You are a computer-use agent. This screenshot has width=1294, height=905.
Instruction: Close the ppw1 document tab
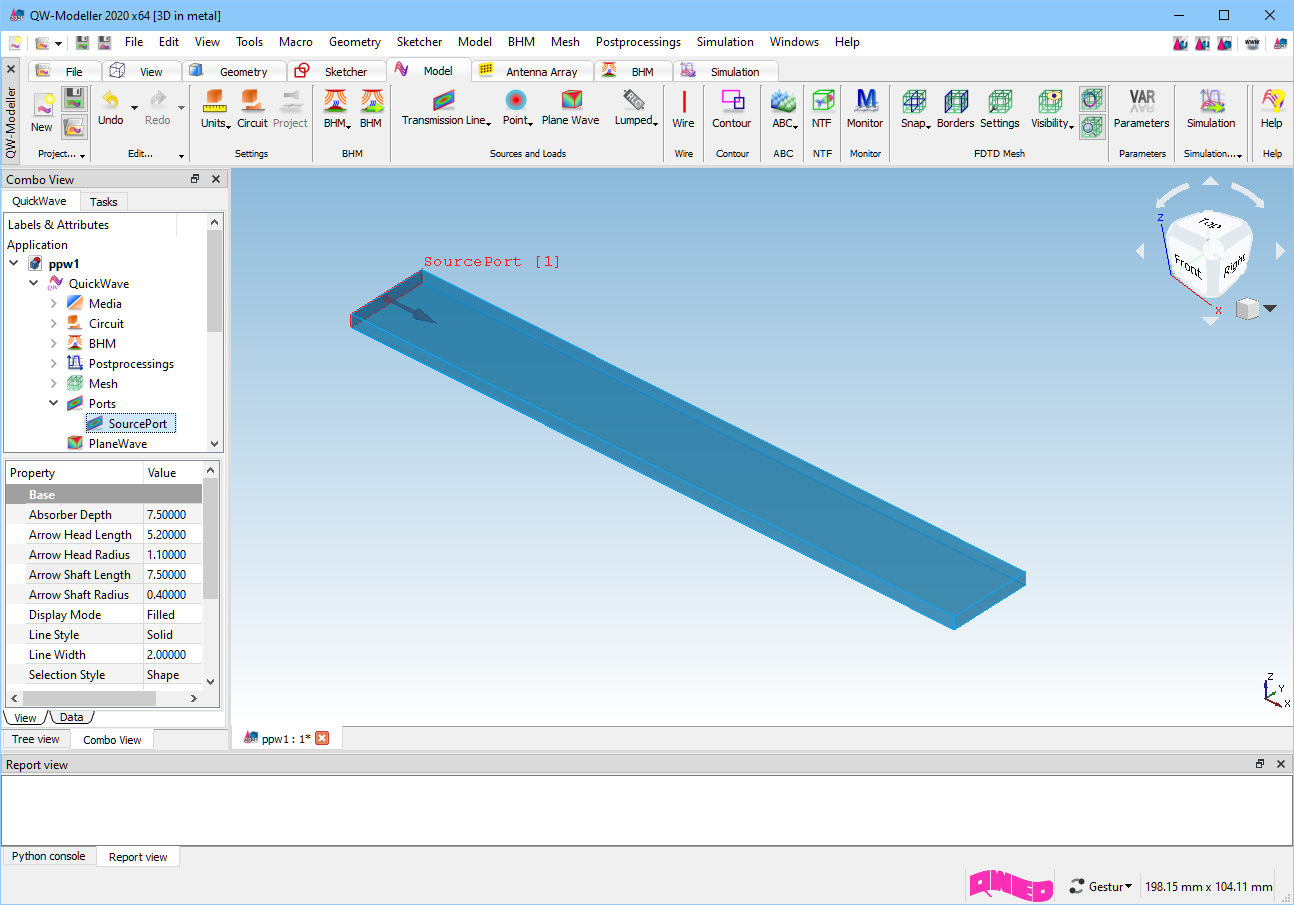pos(322,738)
